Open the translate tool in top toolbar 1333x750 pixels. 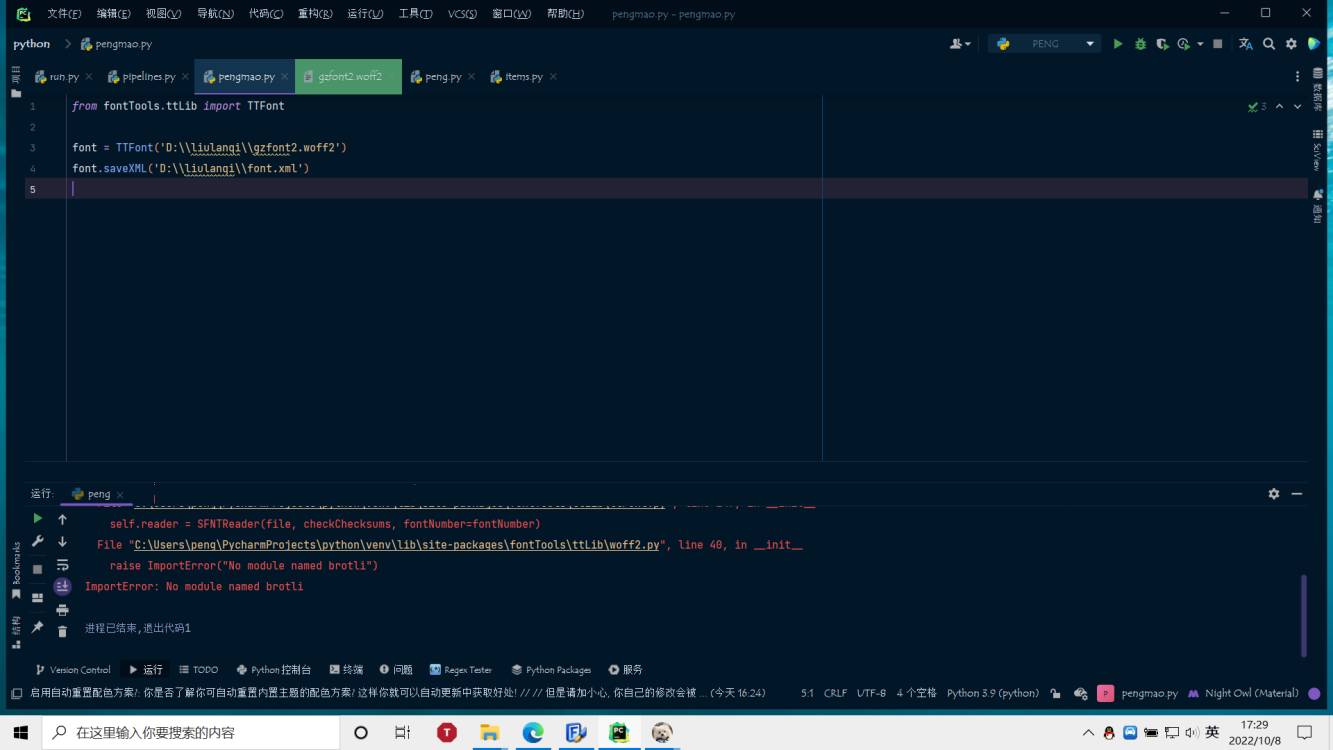tap(1246, 44)
